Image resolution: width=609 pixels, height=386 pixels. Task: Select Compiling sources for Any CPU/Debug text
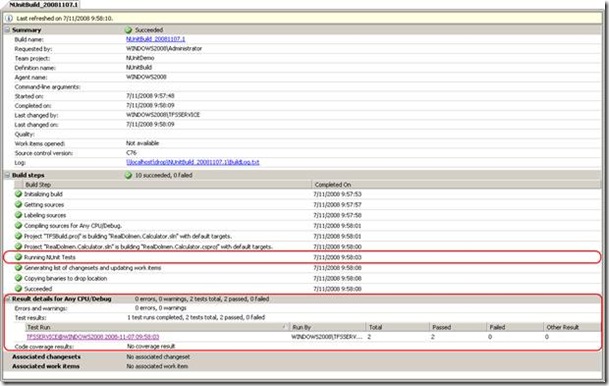pyautogui.click(x=73, y=226)
